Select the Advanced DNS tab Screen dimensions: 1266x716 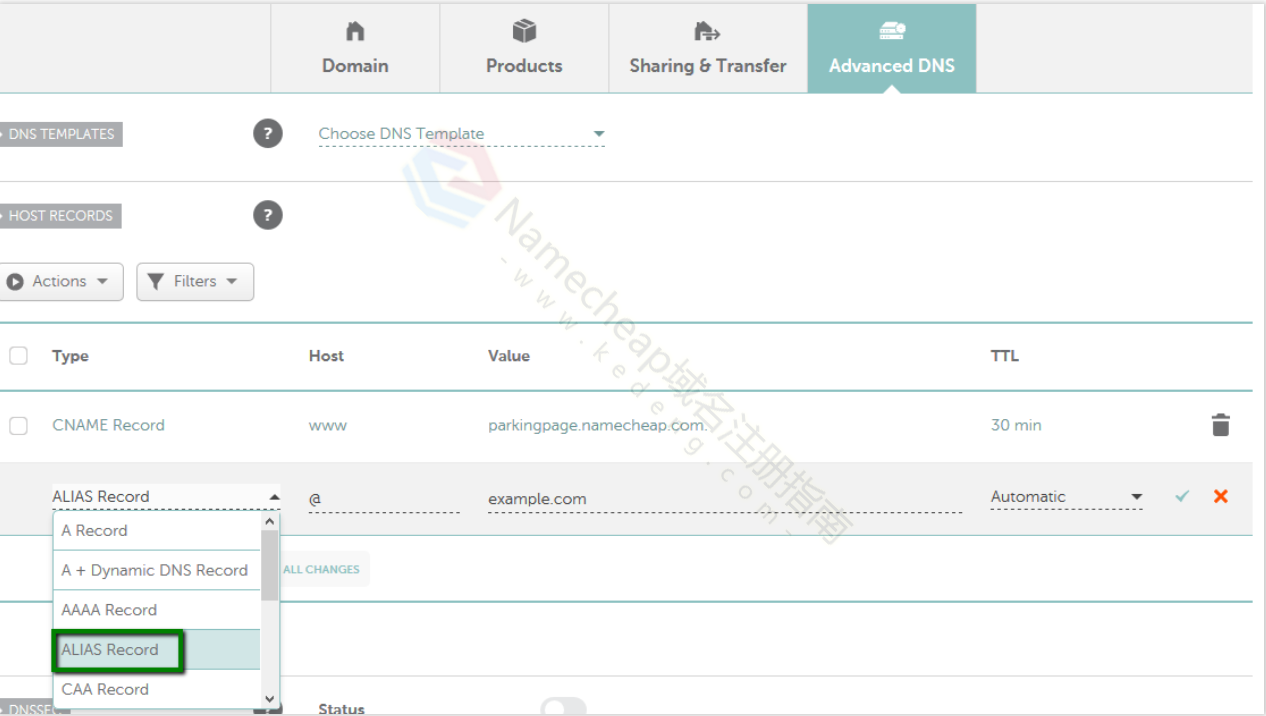click(x=892, y=48)
